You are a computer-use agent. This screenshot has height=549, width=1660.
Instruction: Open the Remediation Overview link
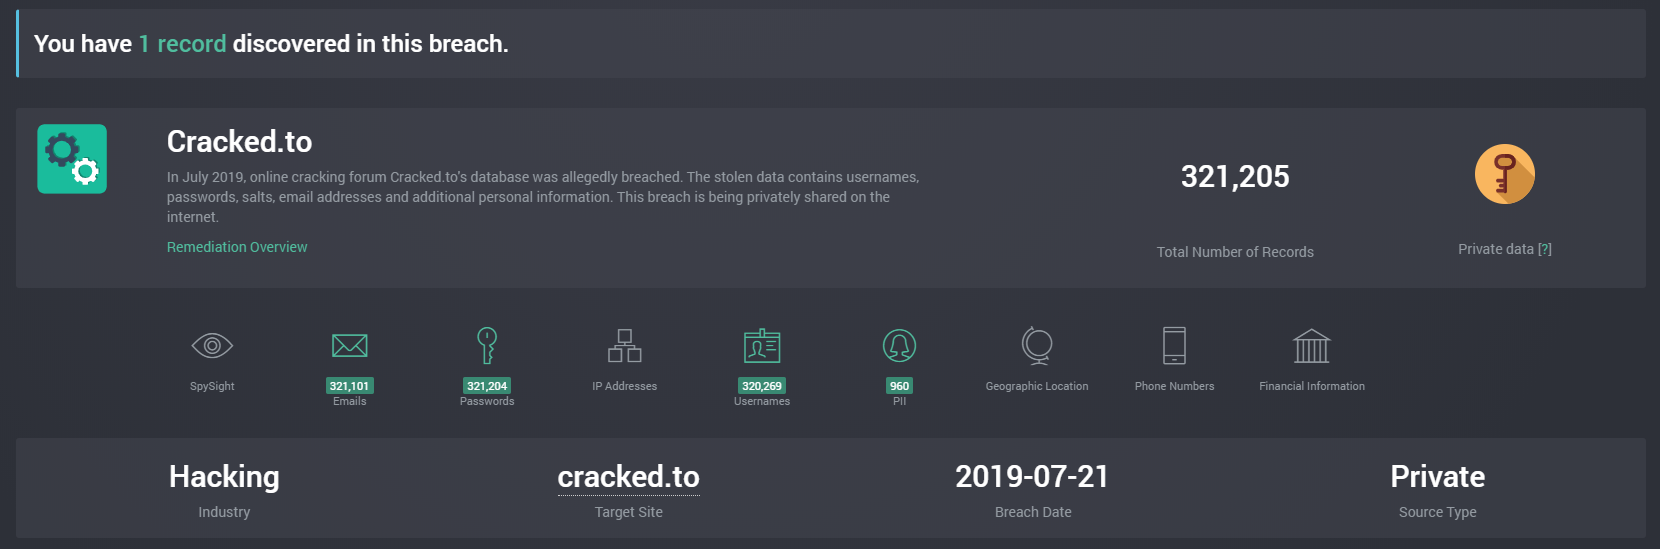(237, 247)
